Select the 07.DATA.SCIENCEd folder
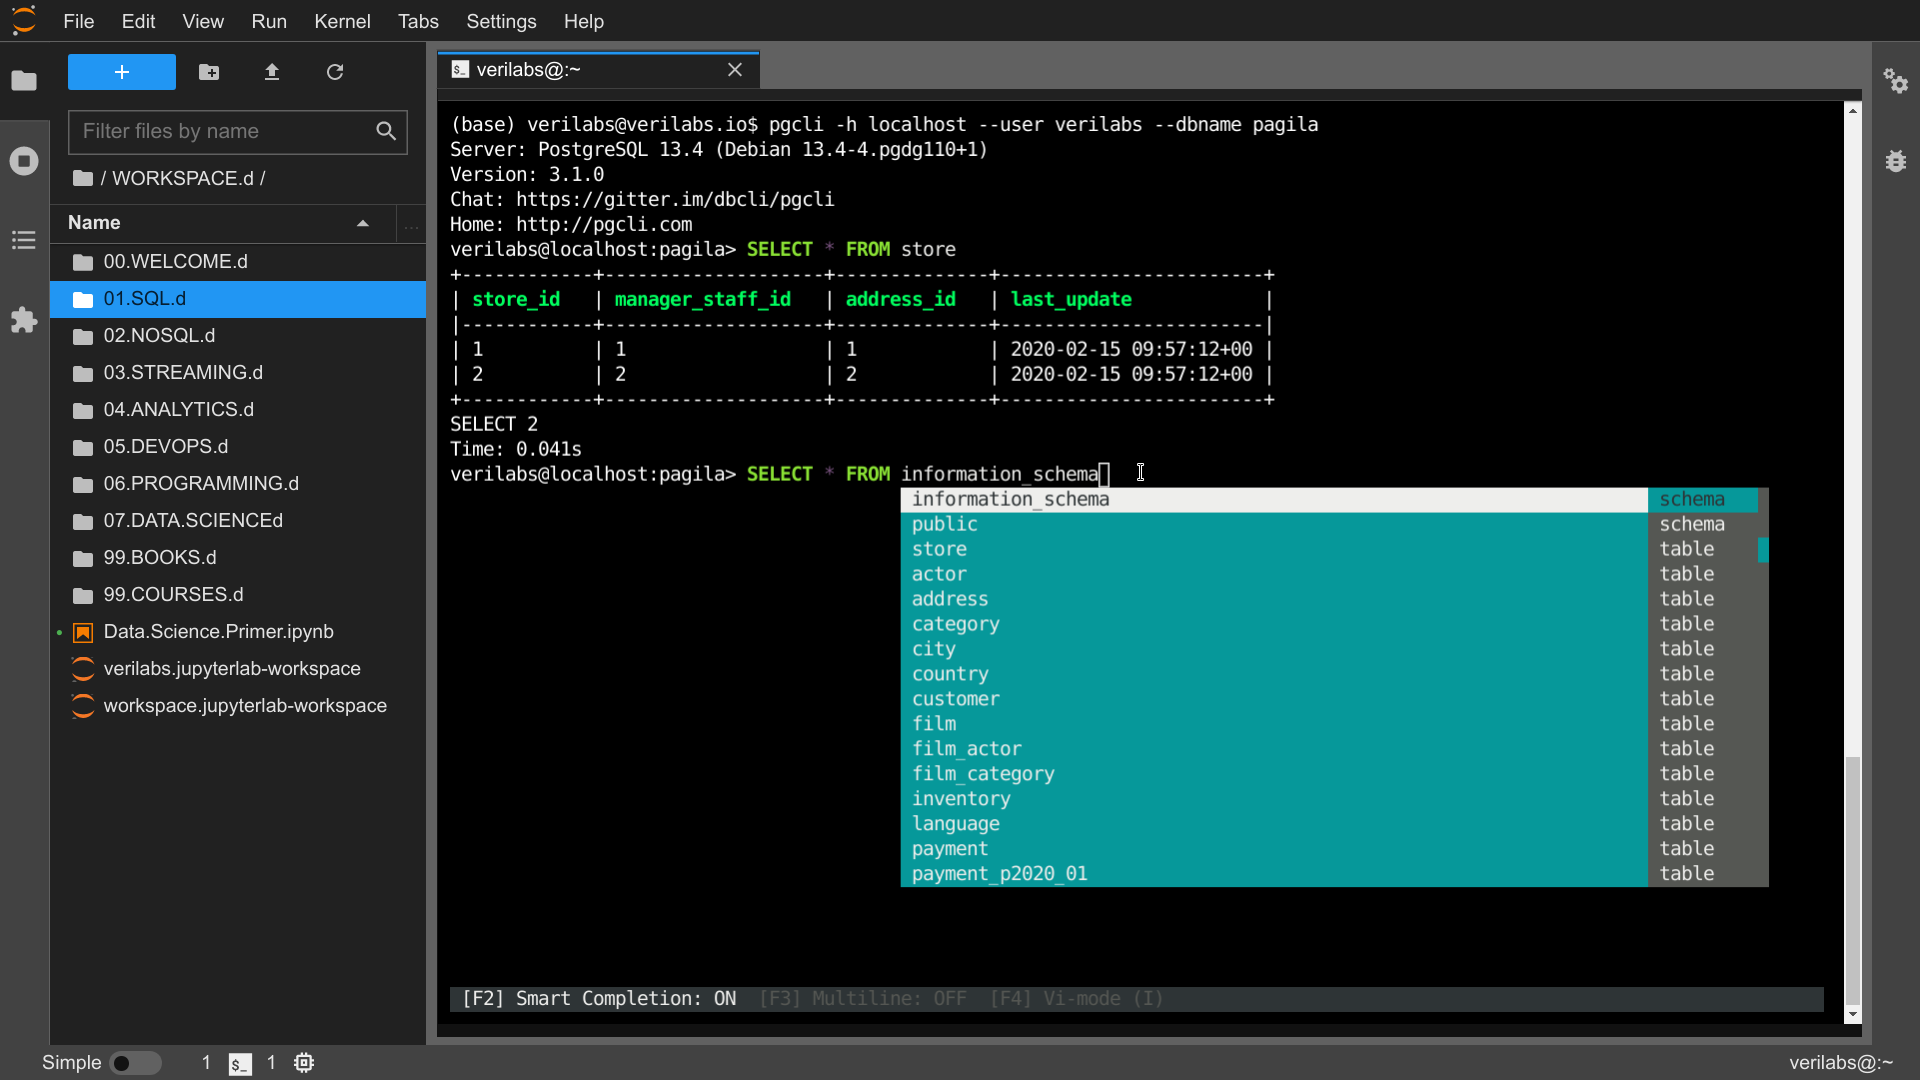 pos(238,521)
